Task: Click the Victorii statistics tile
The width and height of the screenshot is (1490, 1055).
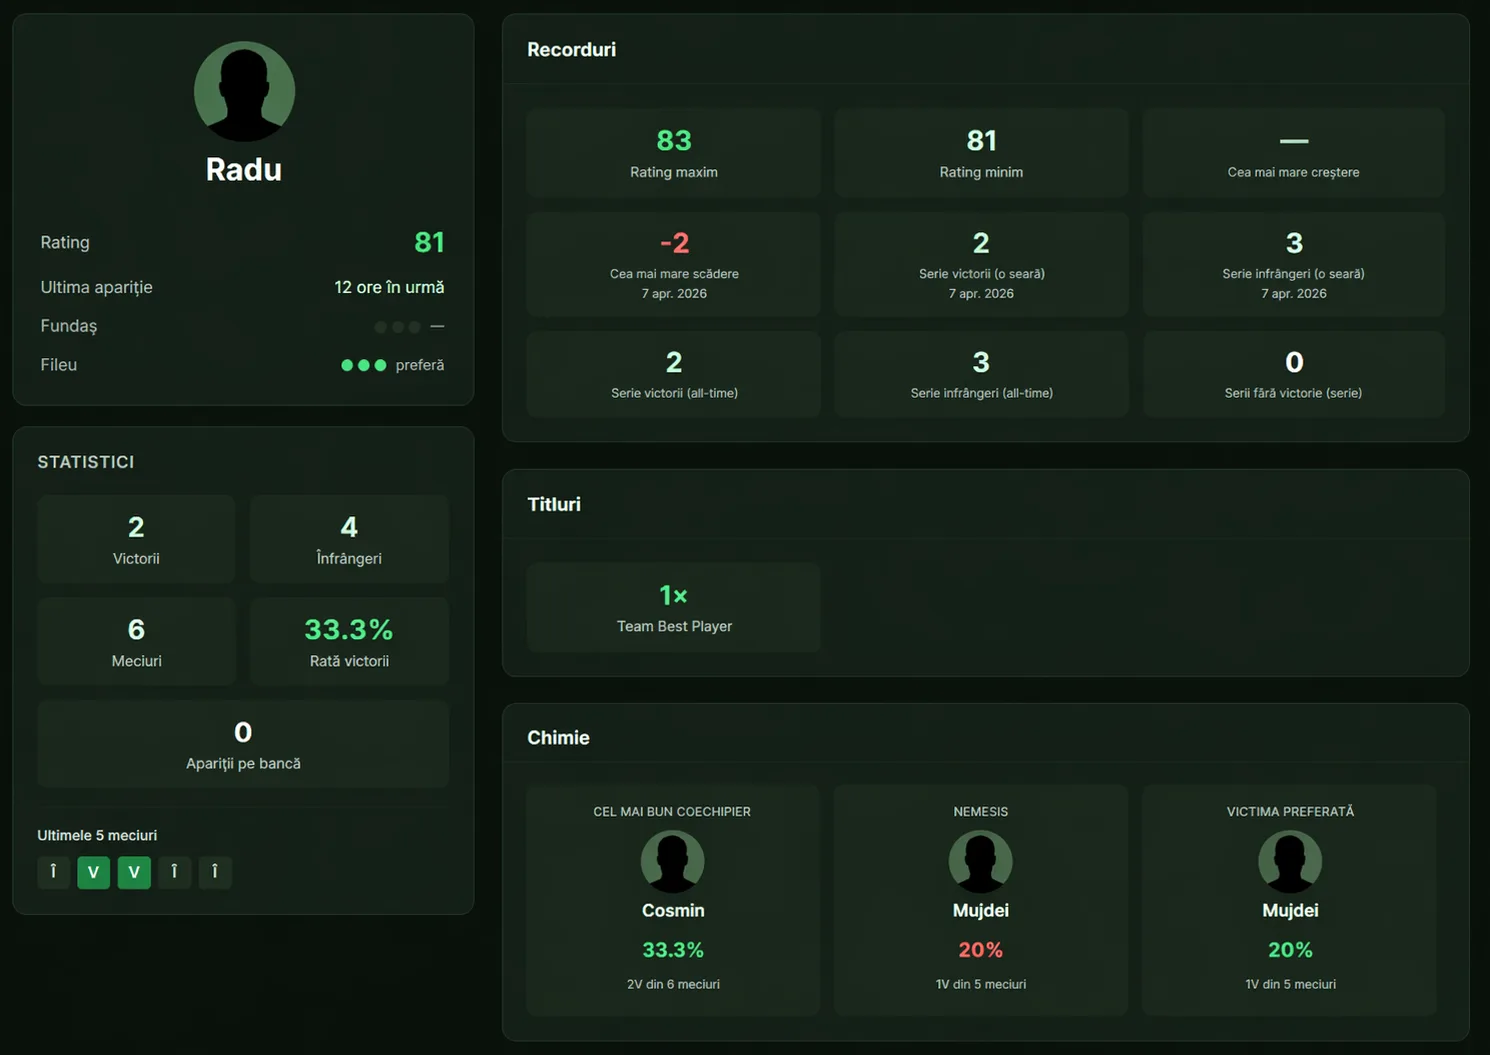Action: click(x=136, y=539)
